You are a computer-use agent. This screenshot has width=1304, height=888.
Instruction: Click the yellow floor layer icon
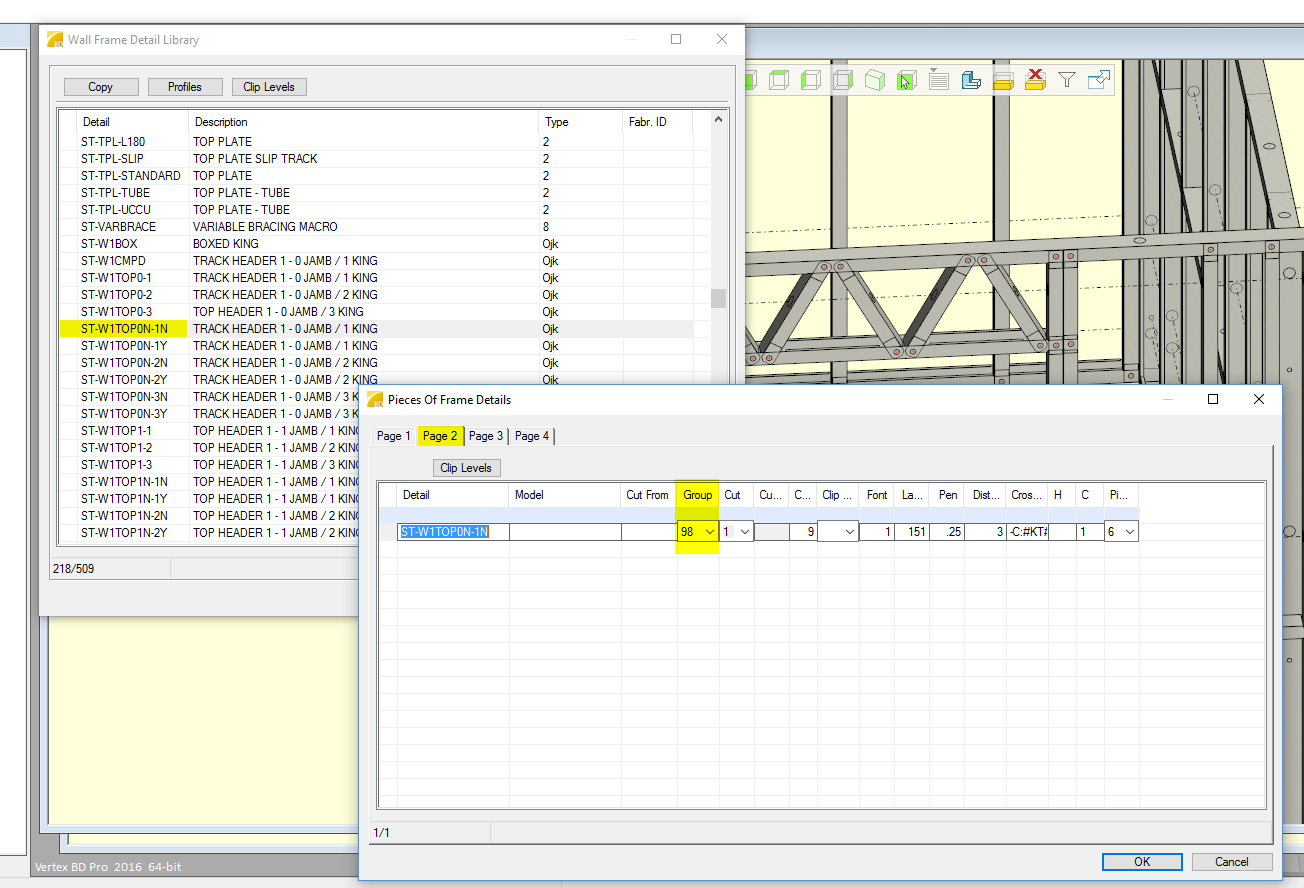tap(1003, 80)
